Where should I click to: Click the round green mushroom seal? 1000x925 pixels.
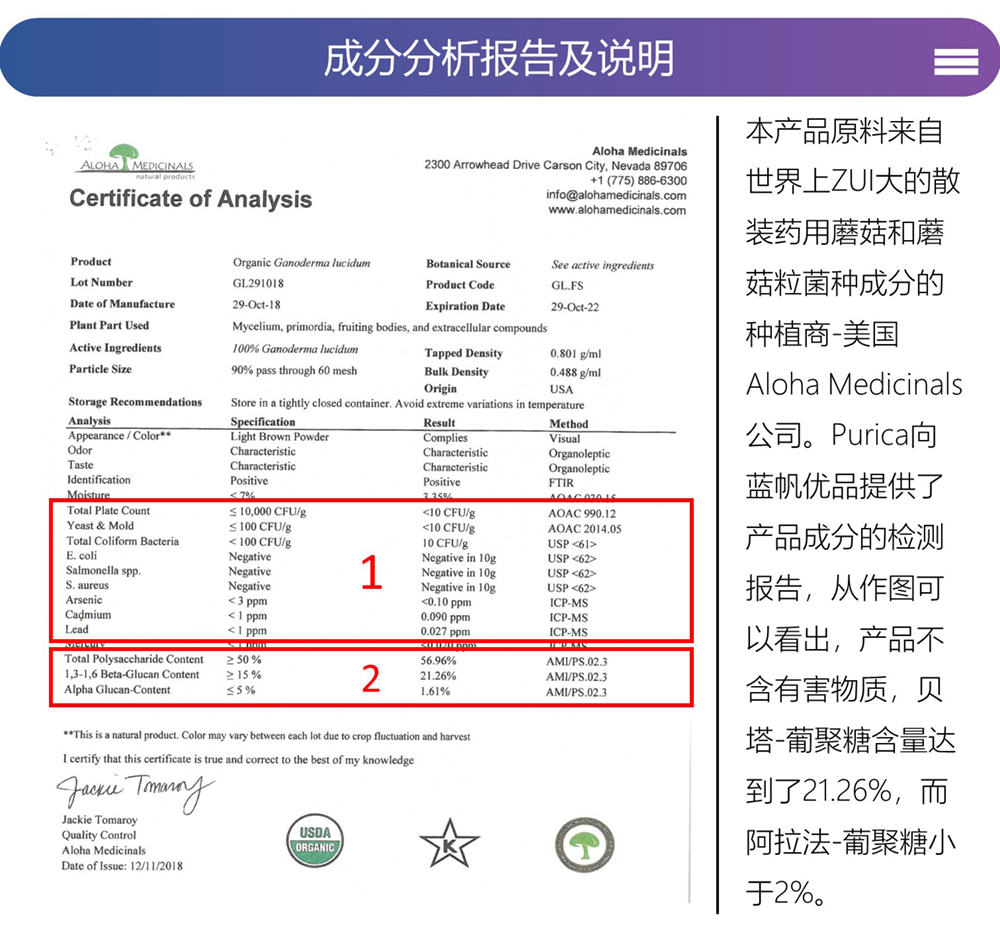(x=584, y=845)
